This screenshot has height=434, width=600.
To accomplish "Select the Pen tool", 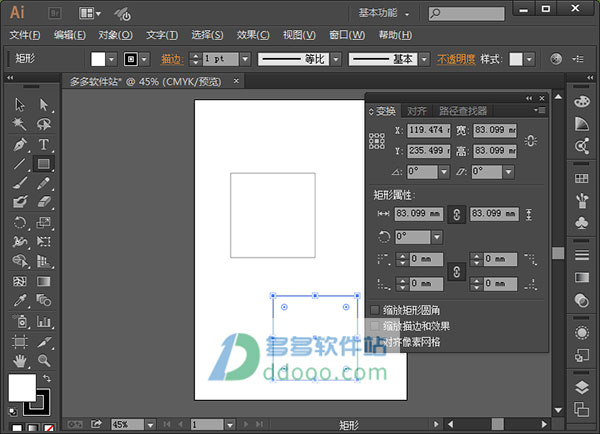I will [x=20, y=145].
